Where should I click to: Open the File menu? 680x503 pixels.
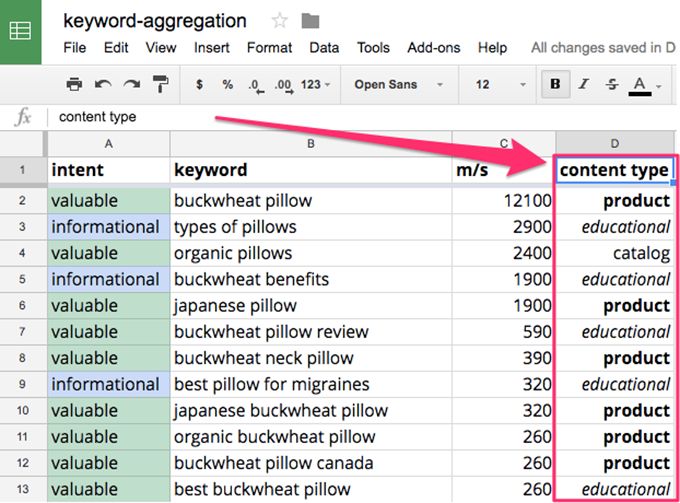pos(75,47)
